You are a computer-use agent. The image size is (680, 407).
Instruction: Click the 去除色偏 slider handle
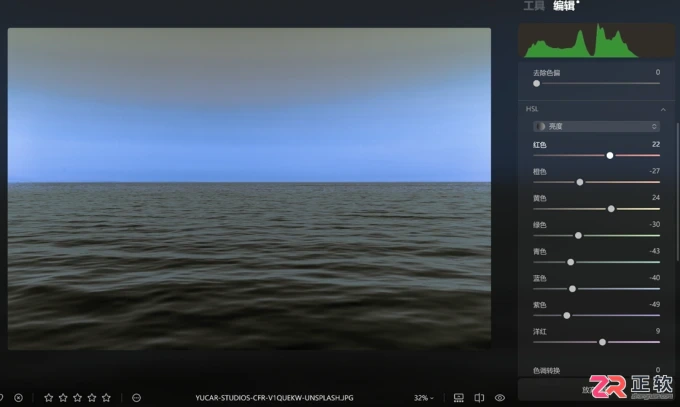coord(536,83)
